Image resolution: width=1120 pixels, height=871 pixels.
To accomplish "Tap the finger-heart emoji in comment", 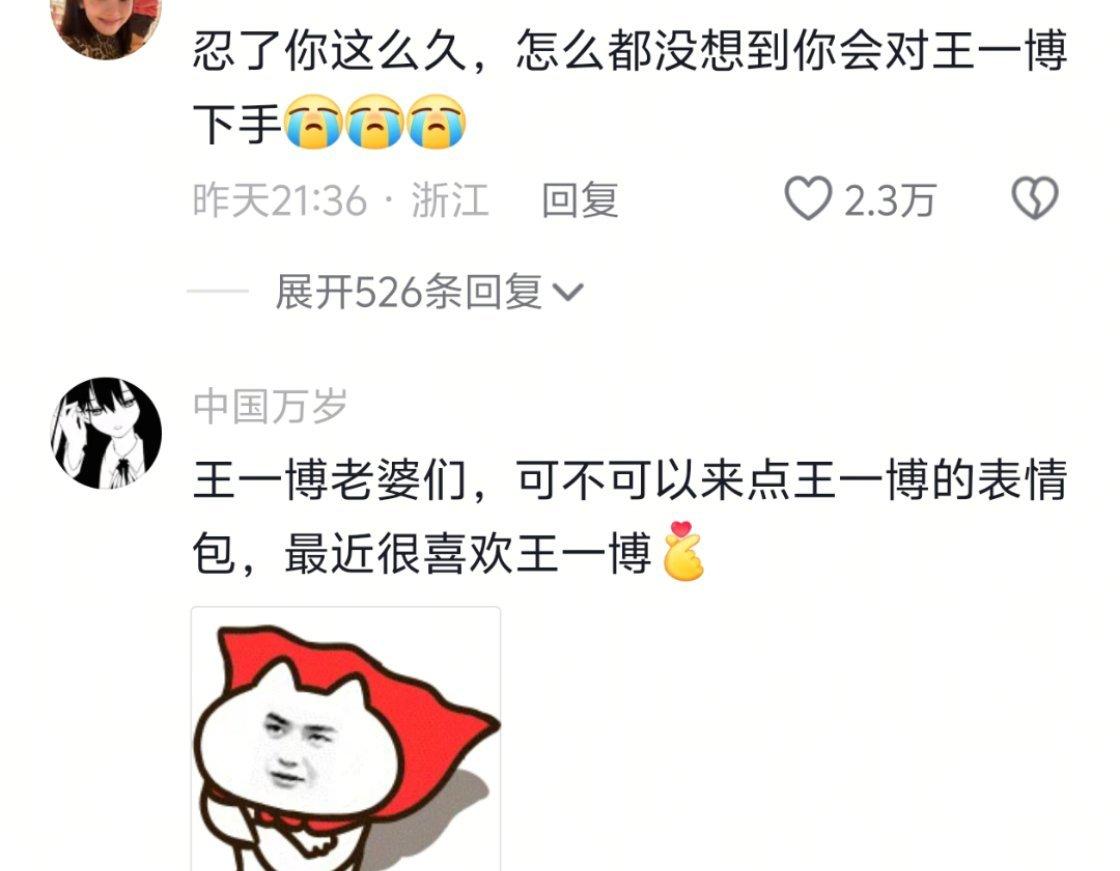I will [684, 551].
